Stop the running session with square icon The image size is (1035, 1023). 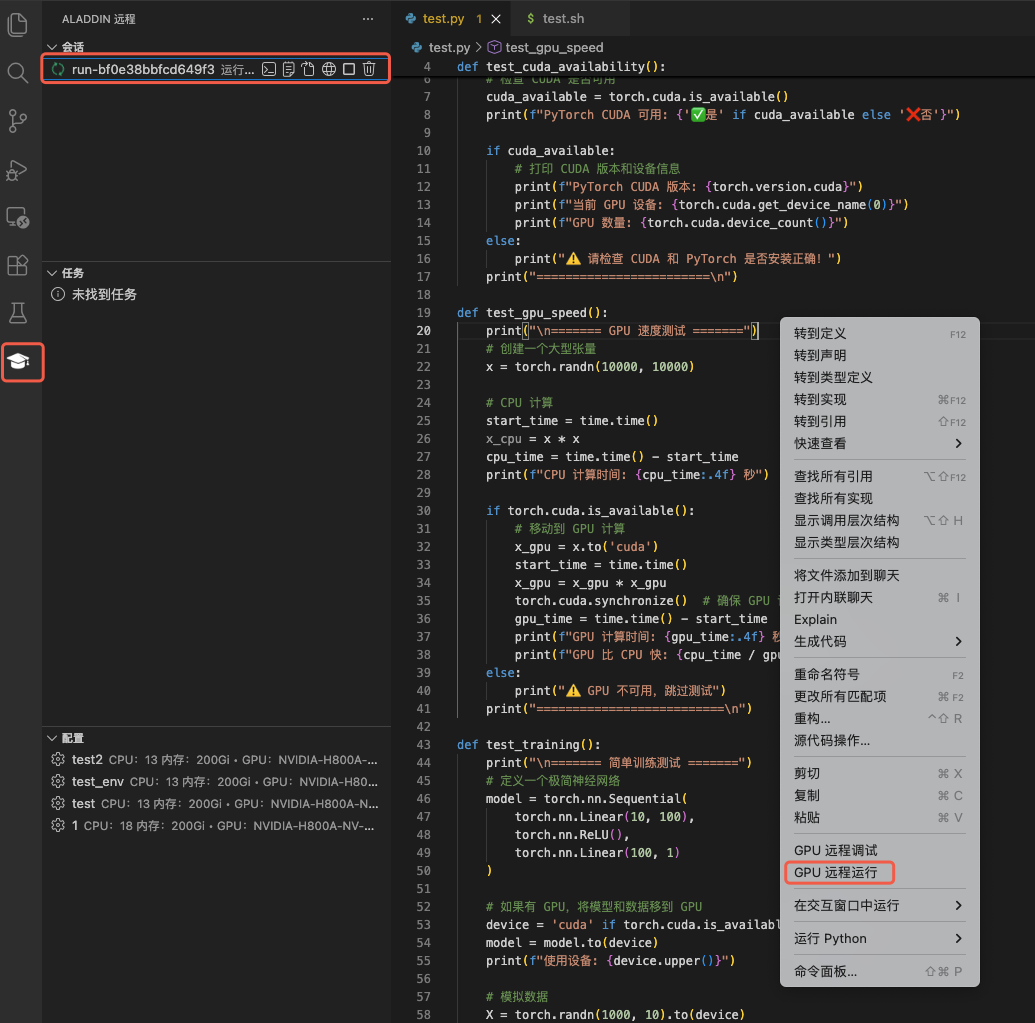tap(349, 69)
